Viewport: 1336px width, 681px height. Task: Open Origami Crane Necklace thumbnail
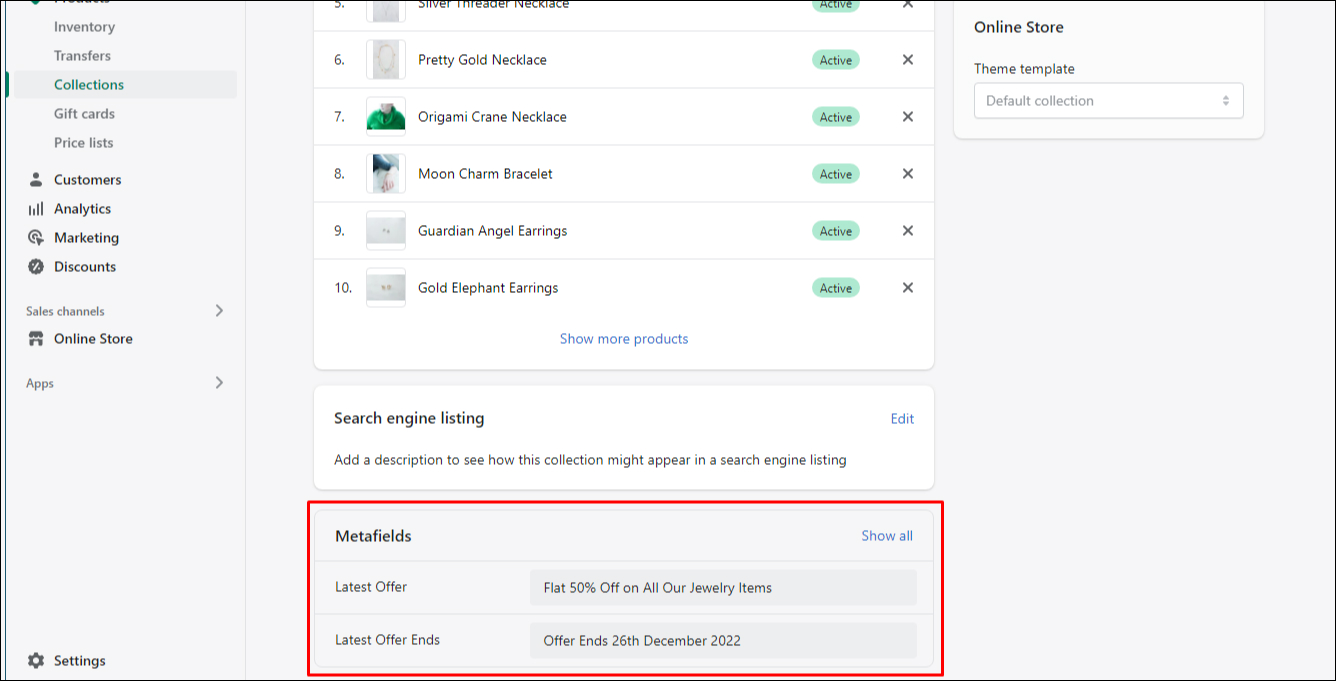pos(386,117)
